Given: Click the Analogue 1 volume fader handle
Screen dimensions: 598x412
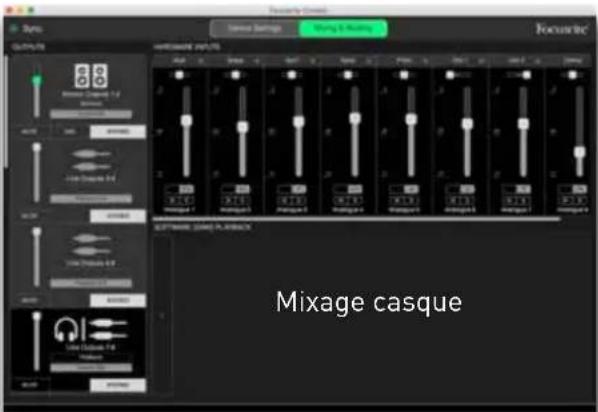Looking at the screenshot, I should 186,121.
